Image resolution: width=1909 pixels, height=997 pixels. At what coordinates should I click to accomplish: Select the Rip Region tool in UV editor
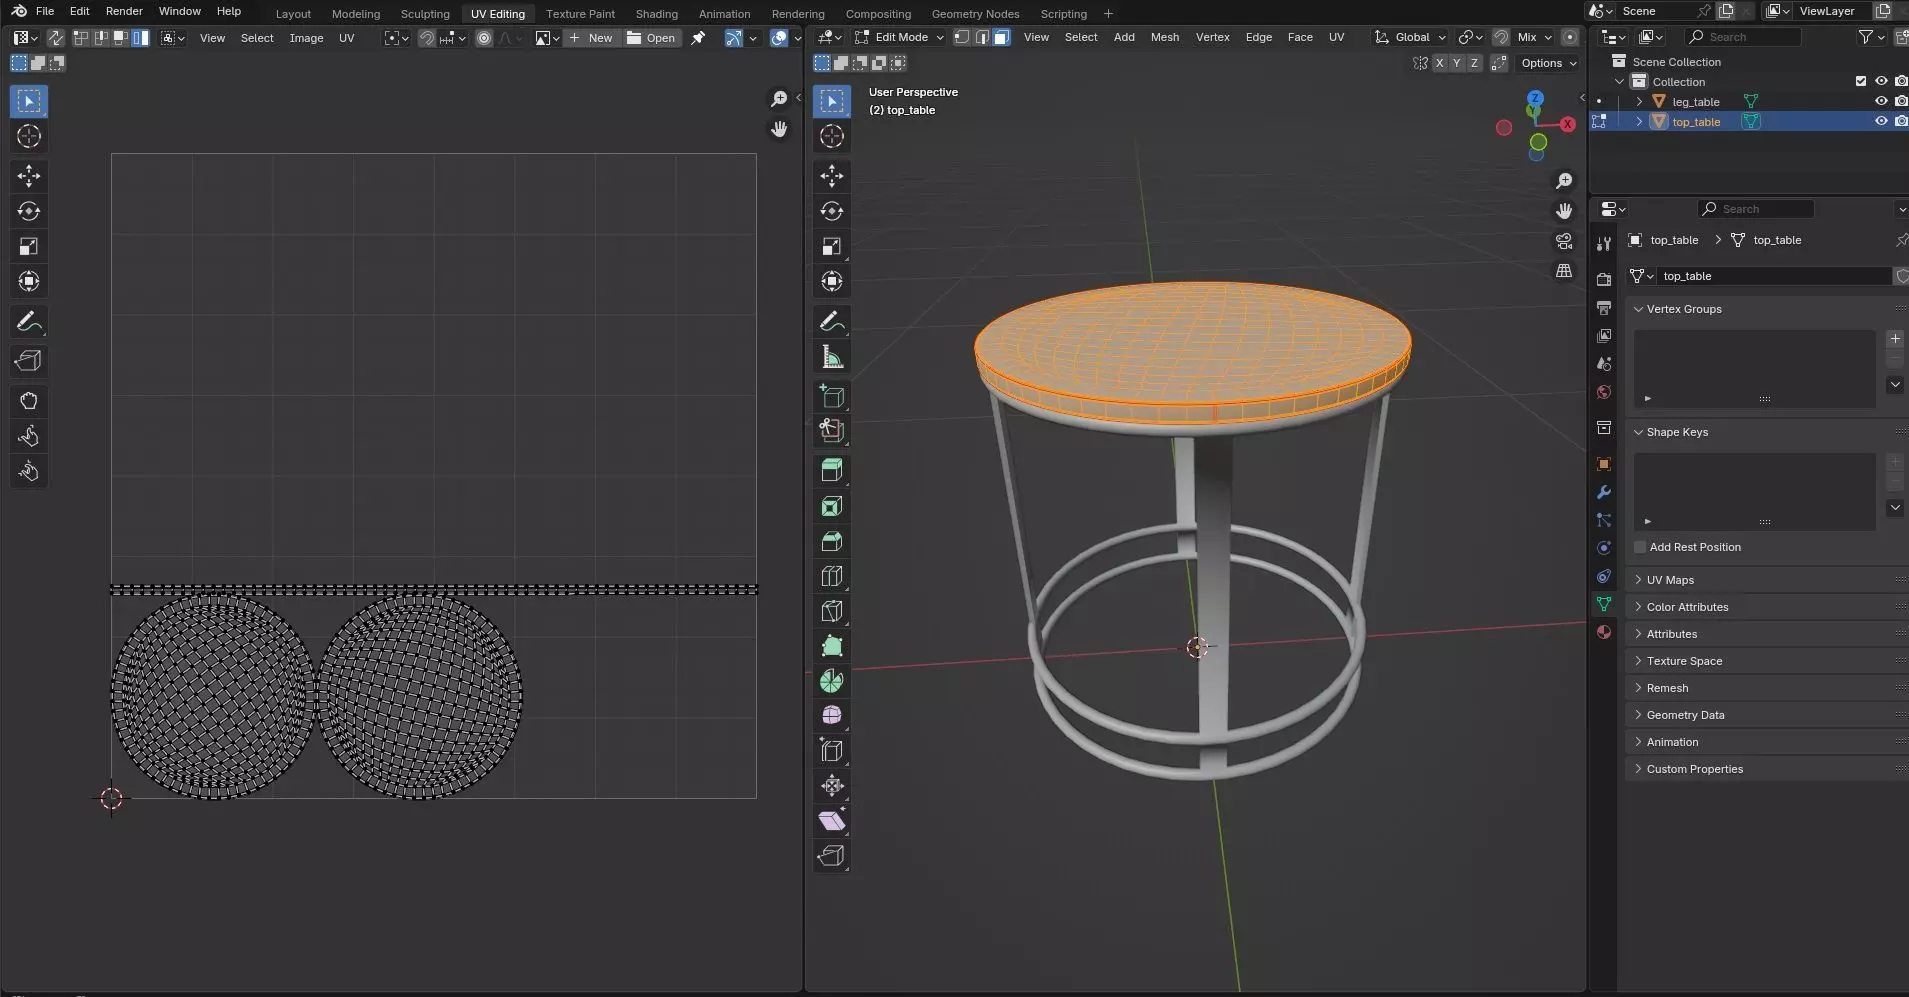pyautogui.click(x=29, y=361)
